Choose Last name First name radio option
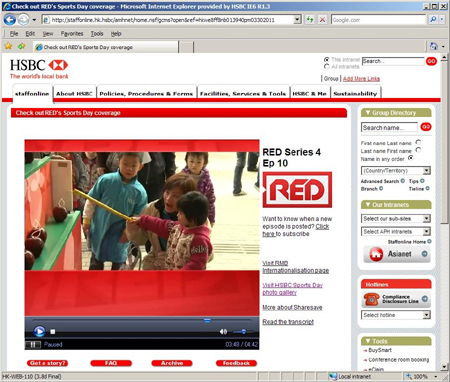 [x=418, y=150]
